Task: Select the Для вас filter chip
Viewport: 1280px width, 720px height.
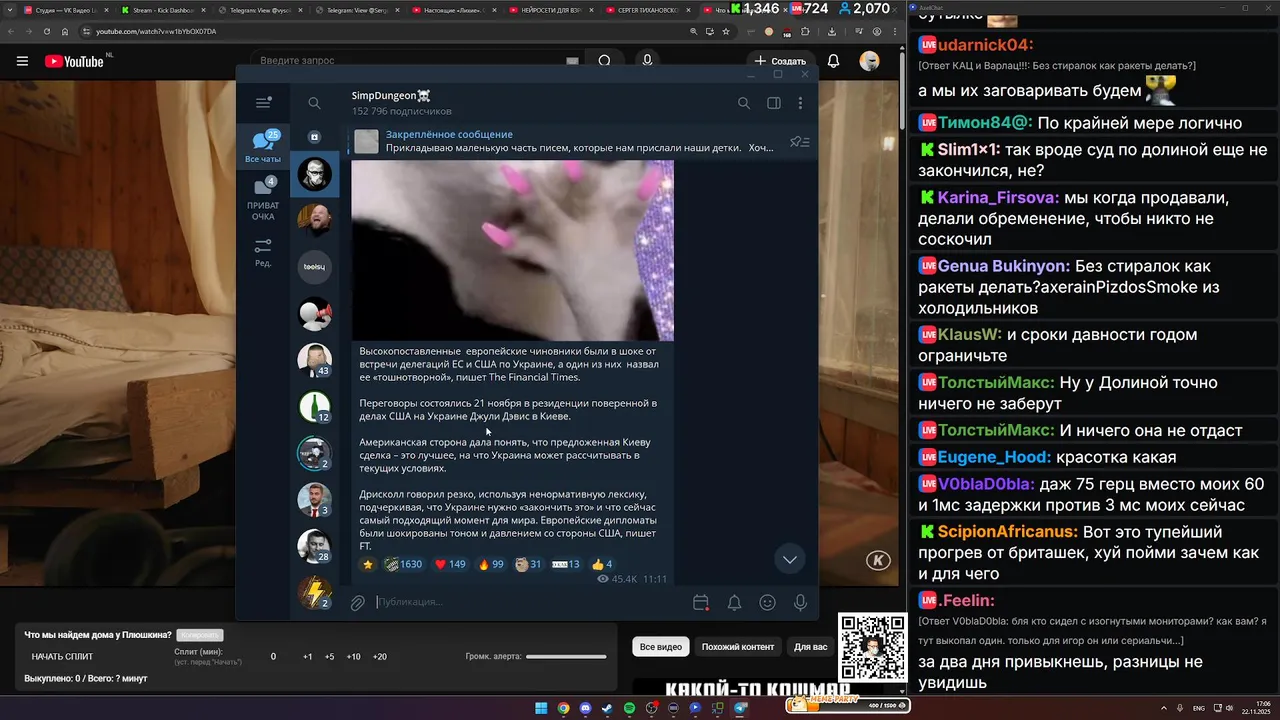Action: click(811, 647)
